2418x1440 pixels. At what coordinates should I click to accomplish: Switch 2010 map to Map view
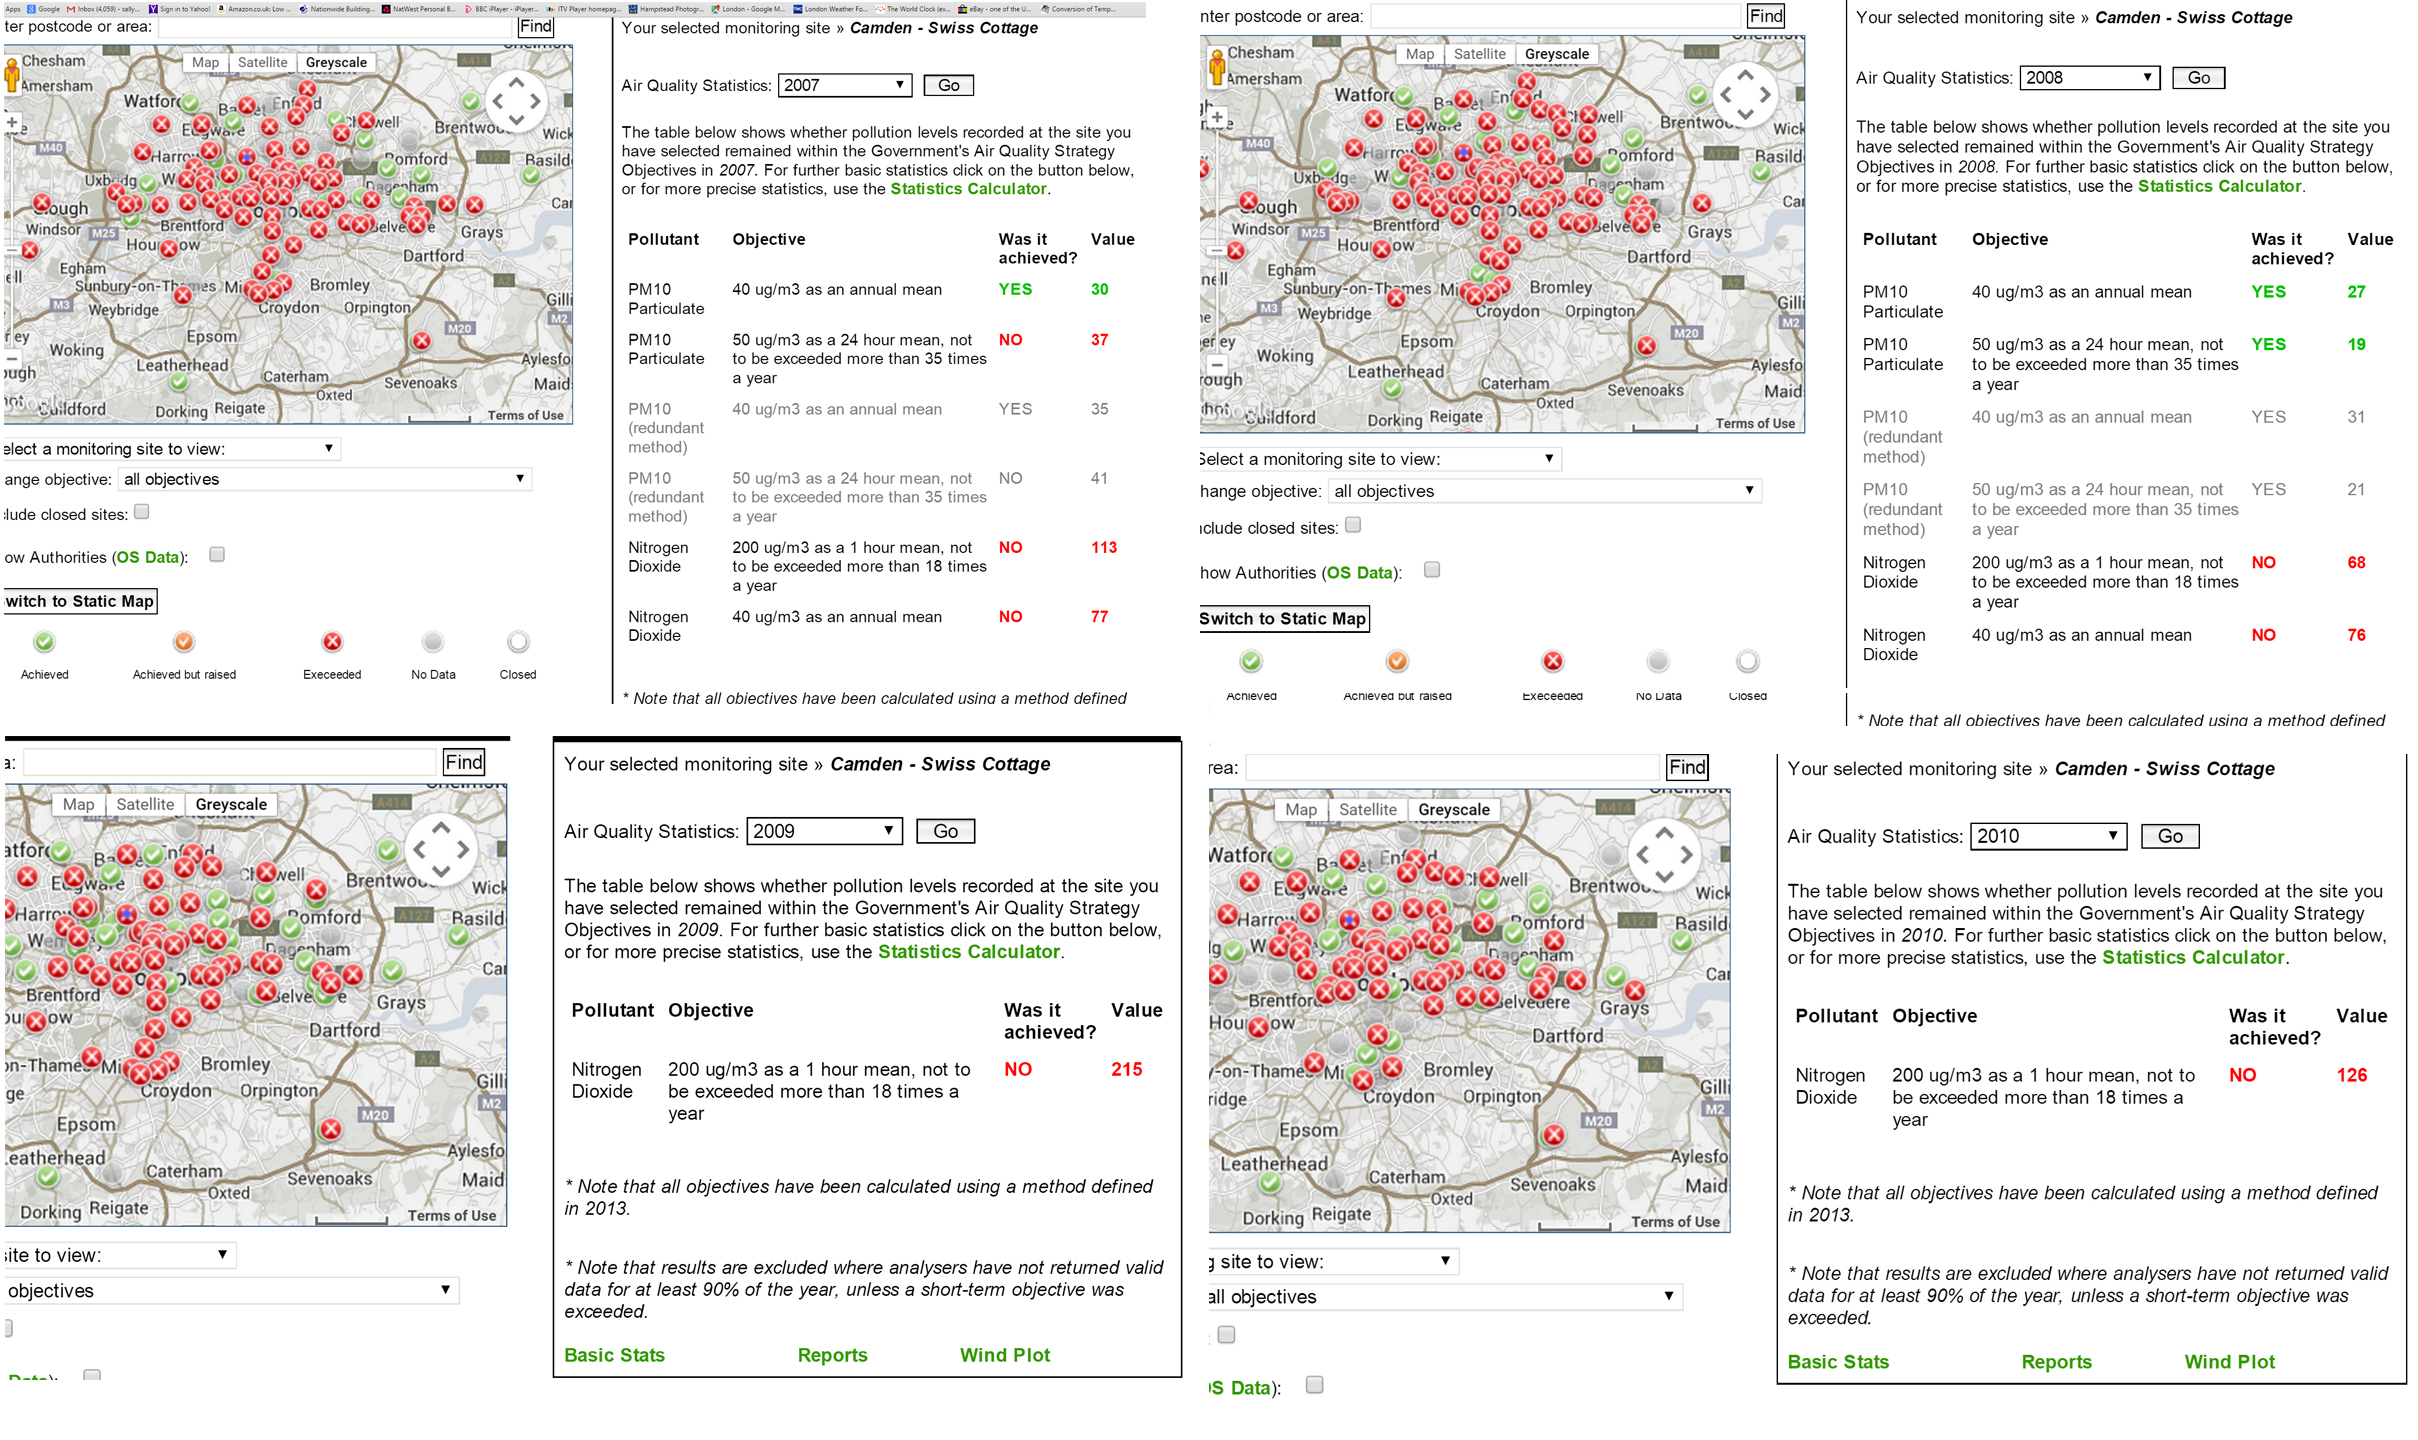[1301, 809]
